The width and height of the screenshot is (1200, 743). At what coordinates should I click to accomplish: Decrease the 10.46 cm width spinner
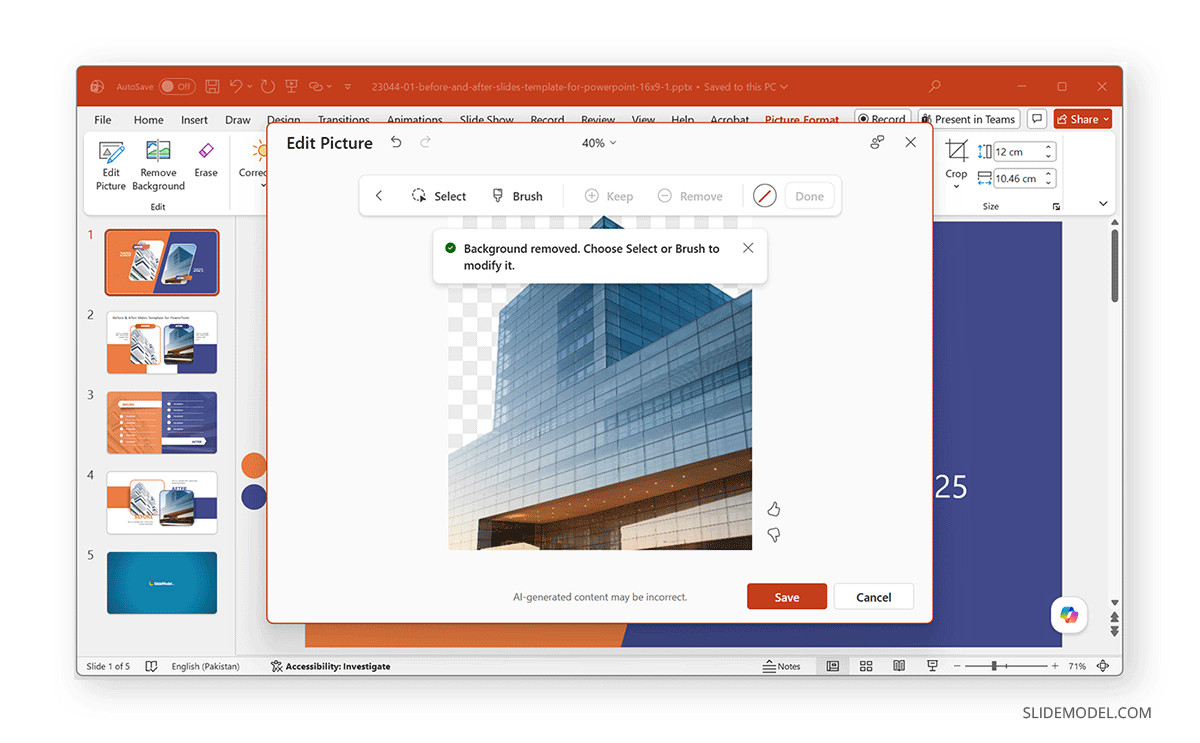(x=1049, y=183)
